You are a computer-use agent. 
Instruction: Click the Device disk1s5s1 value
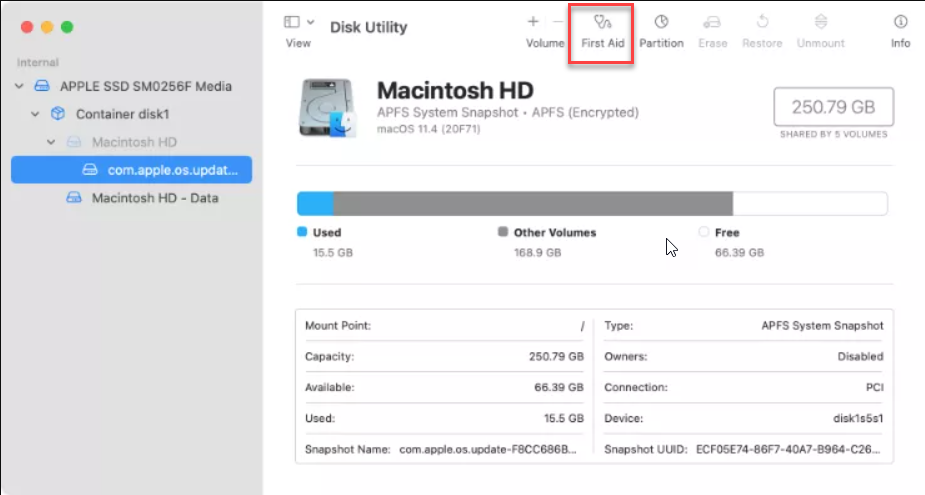tap(858, 418)
